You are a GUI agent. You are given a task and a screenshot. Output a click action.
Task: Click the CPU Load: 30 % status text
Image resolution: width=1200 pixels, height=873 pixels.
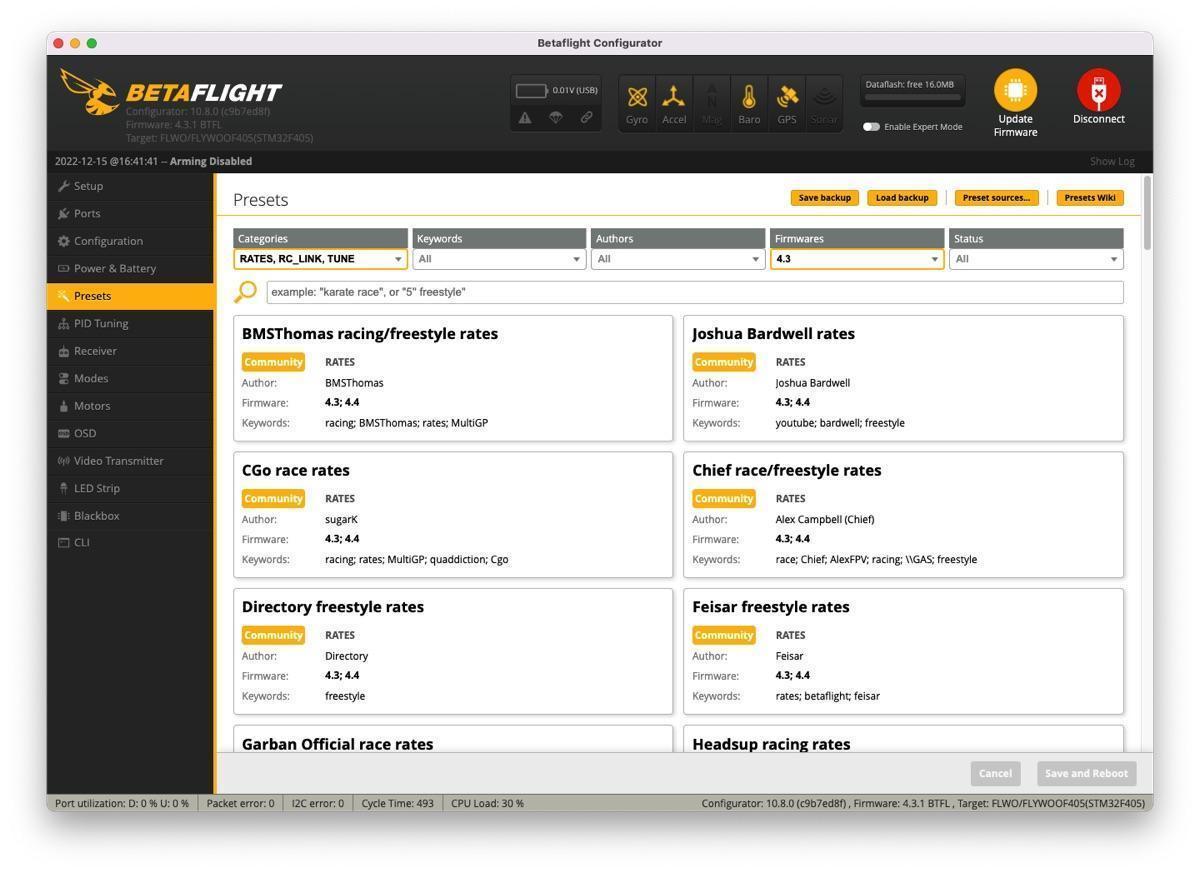coord(487,803)
